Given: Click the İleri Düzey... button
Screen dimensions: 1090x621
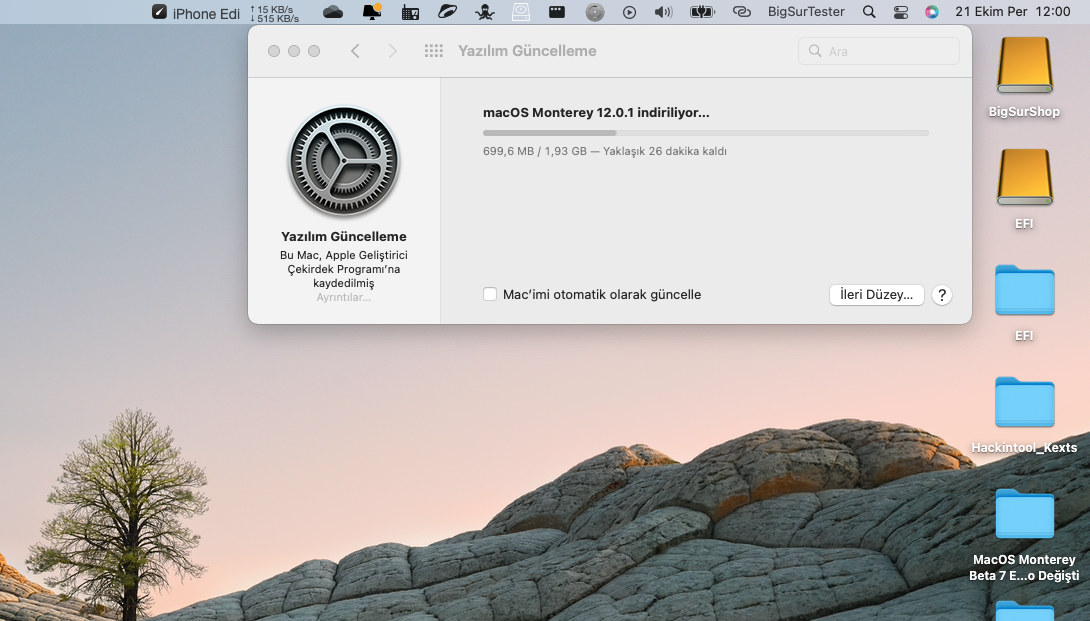Looking at the screenshot, I should 876,295.
